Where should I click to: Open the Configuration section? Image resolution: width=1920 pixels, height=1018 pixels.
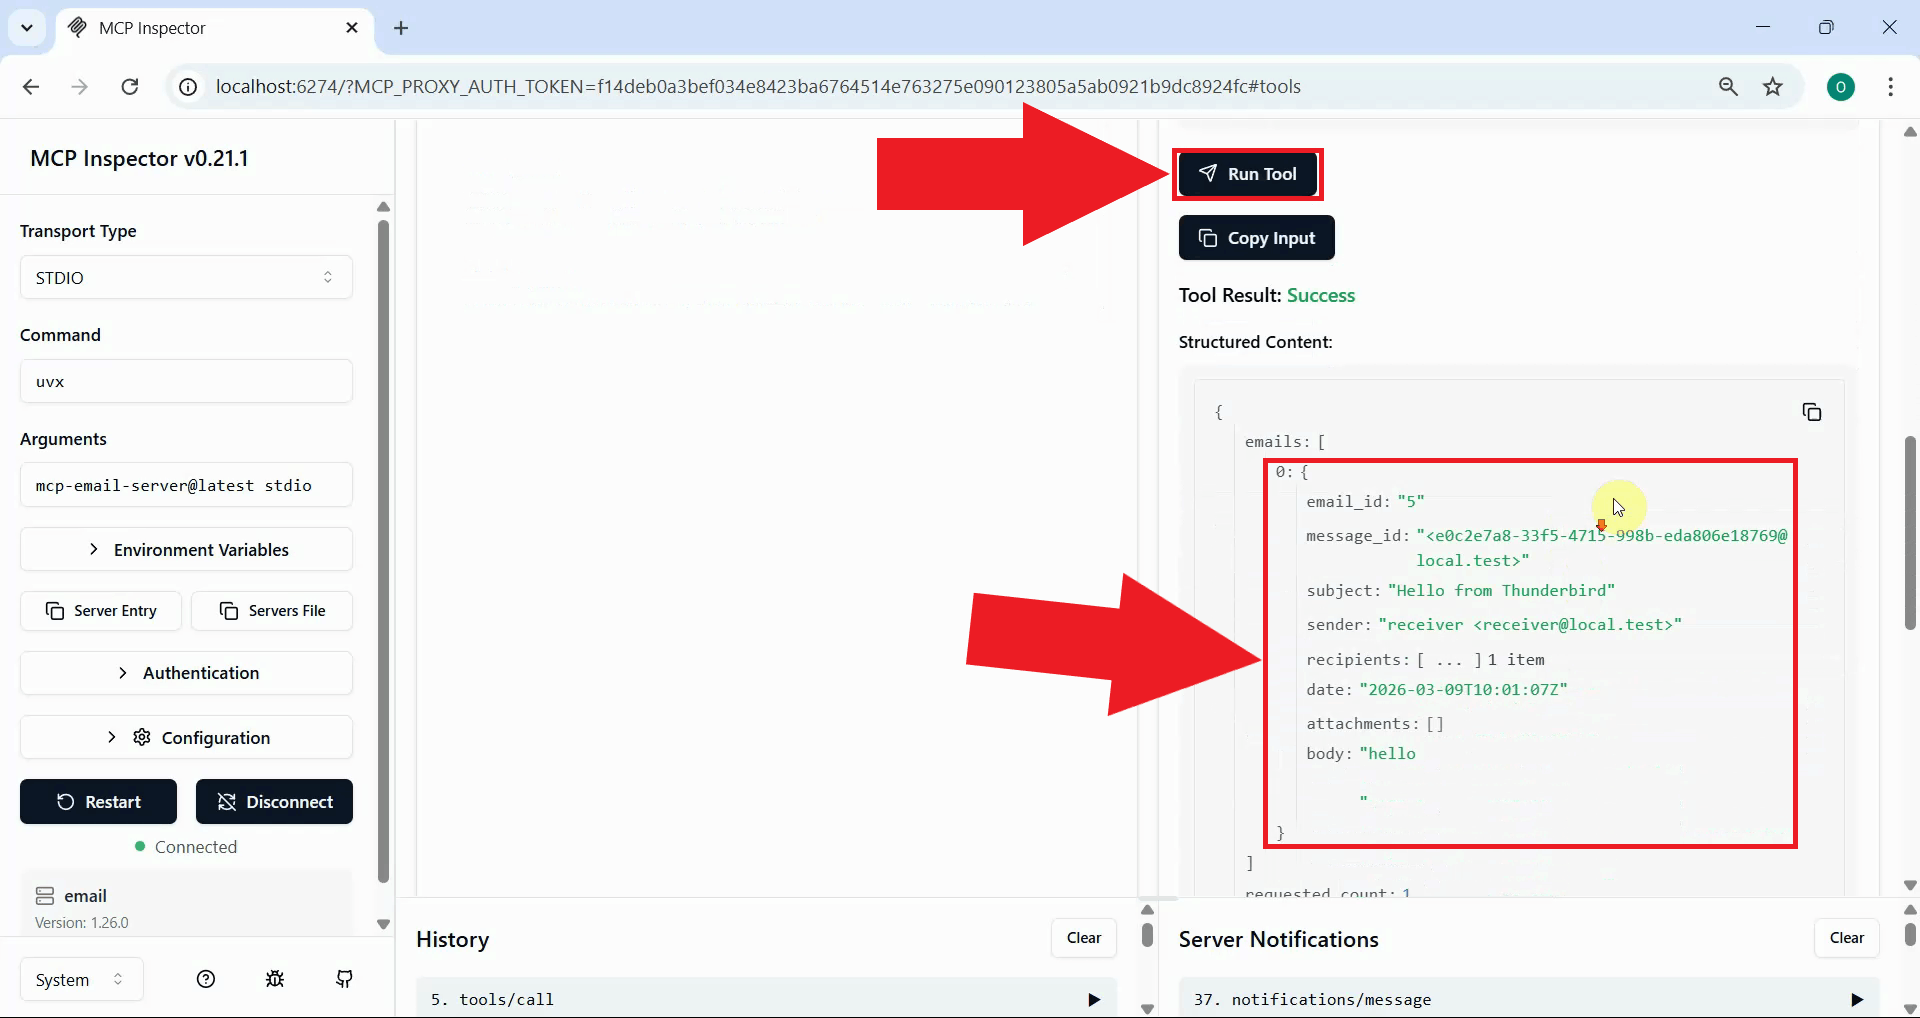point(186,737)
